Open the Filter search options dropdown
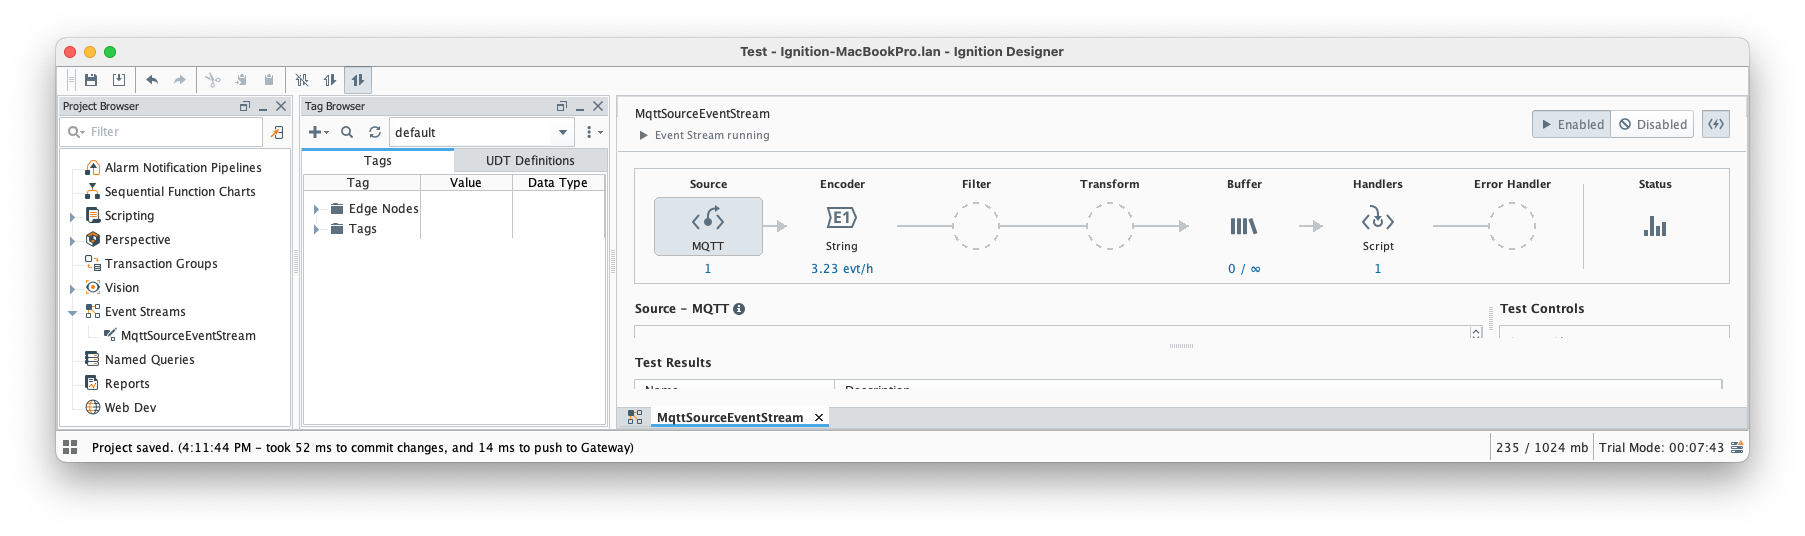 click(76, 132)
